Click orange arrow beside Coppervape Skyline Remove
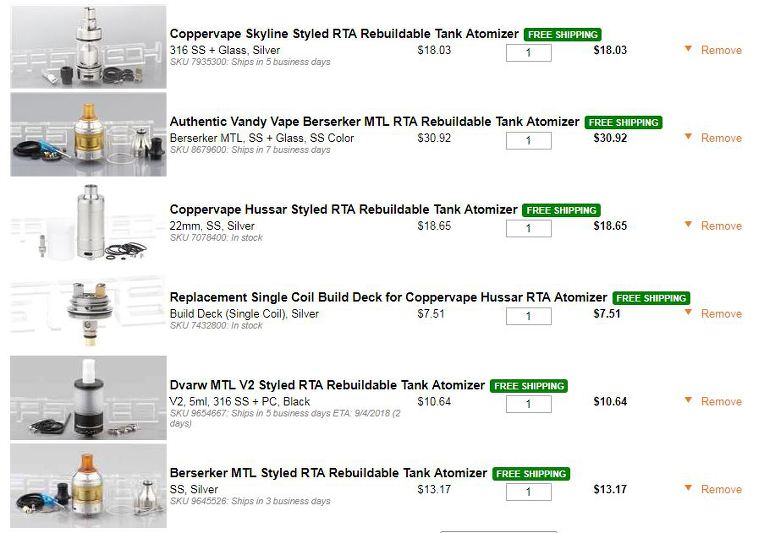764x533 pixels. pyautogui.click(x=688, y=49)
